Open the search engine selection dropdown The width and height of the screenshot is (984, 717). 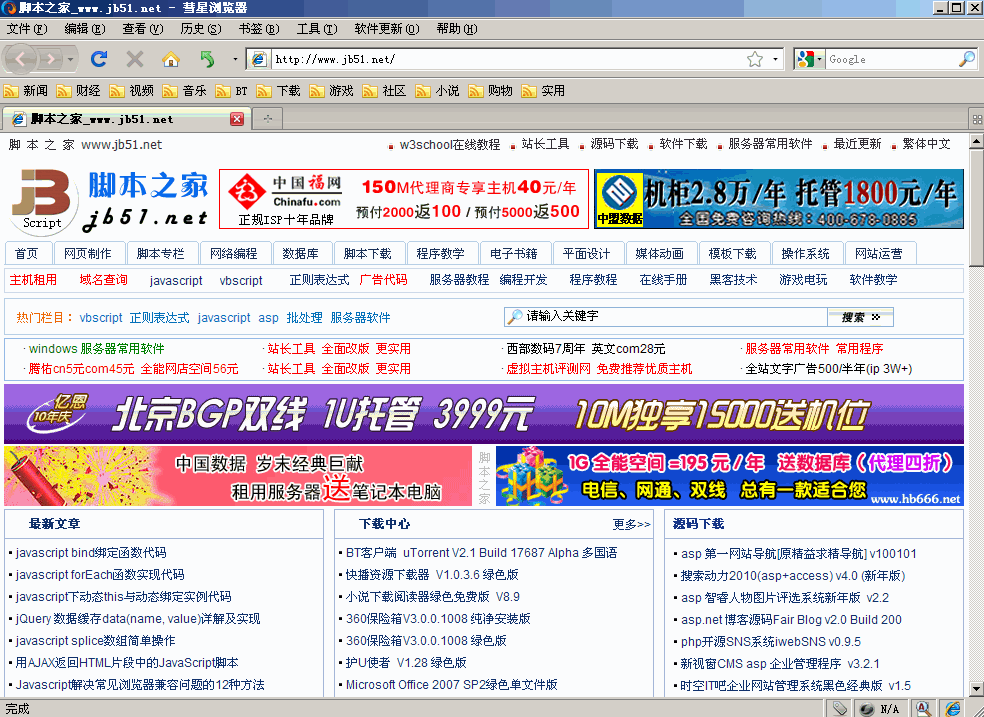820,59
